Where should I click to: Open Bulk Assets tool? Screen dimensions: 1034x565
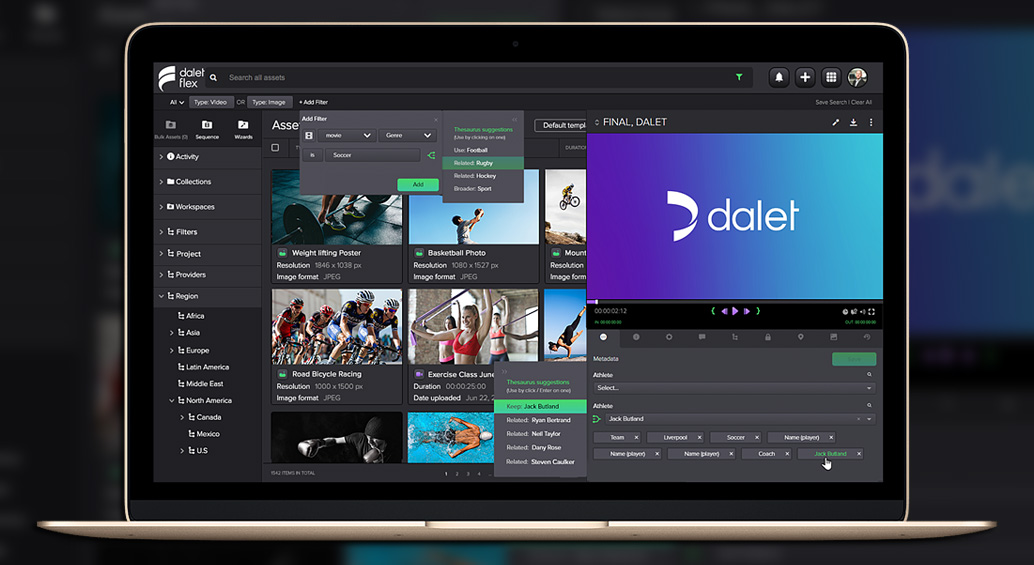[171, 129]
